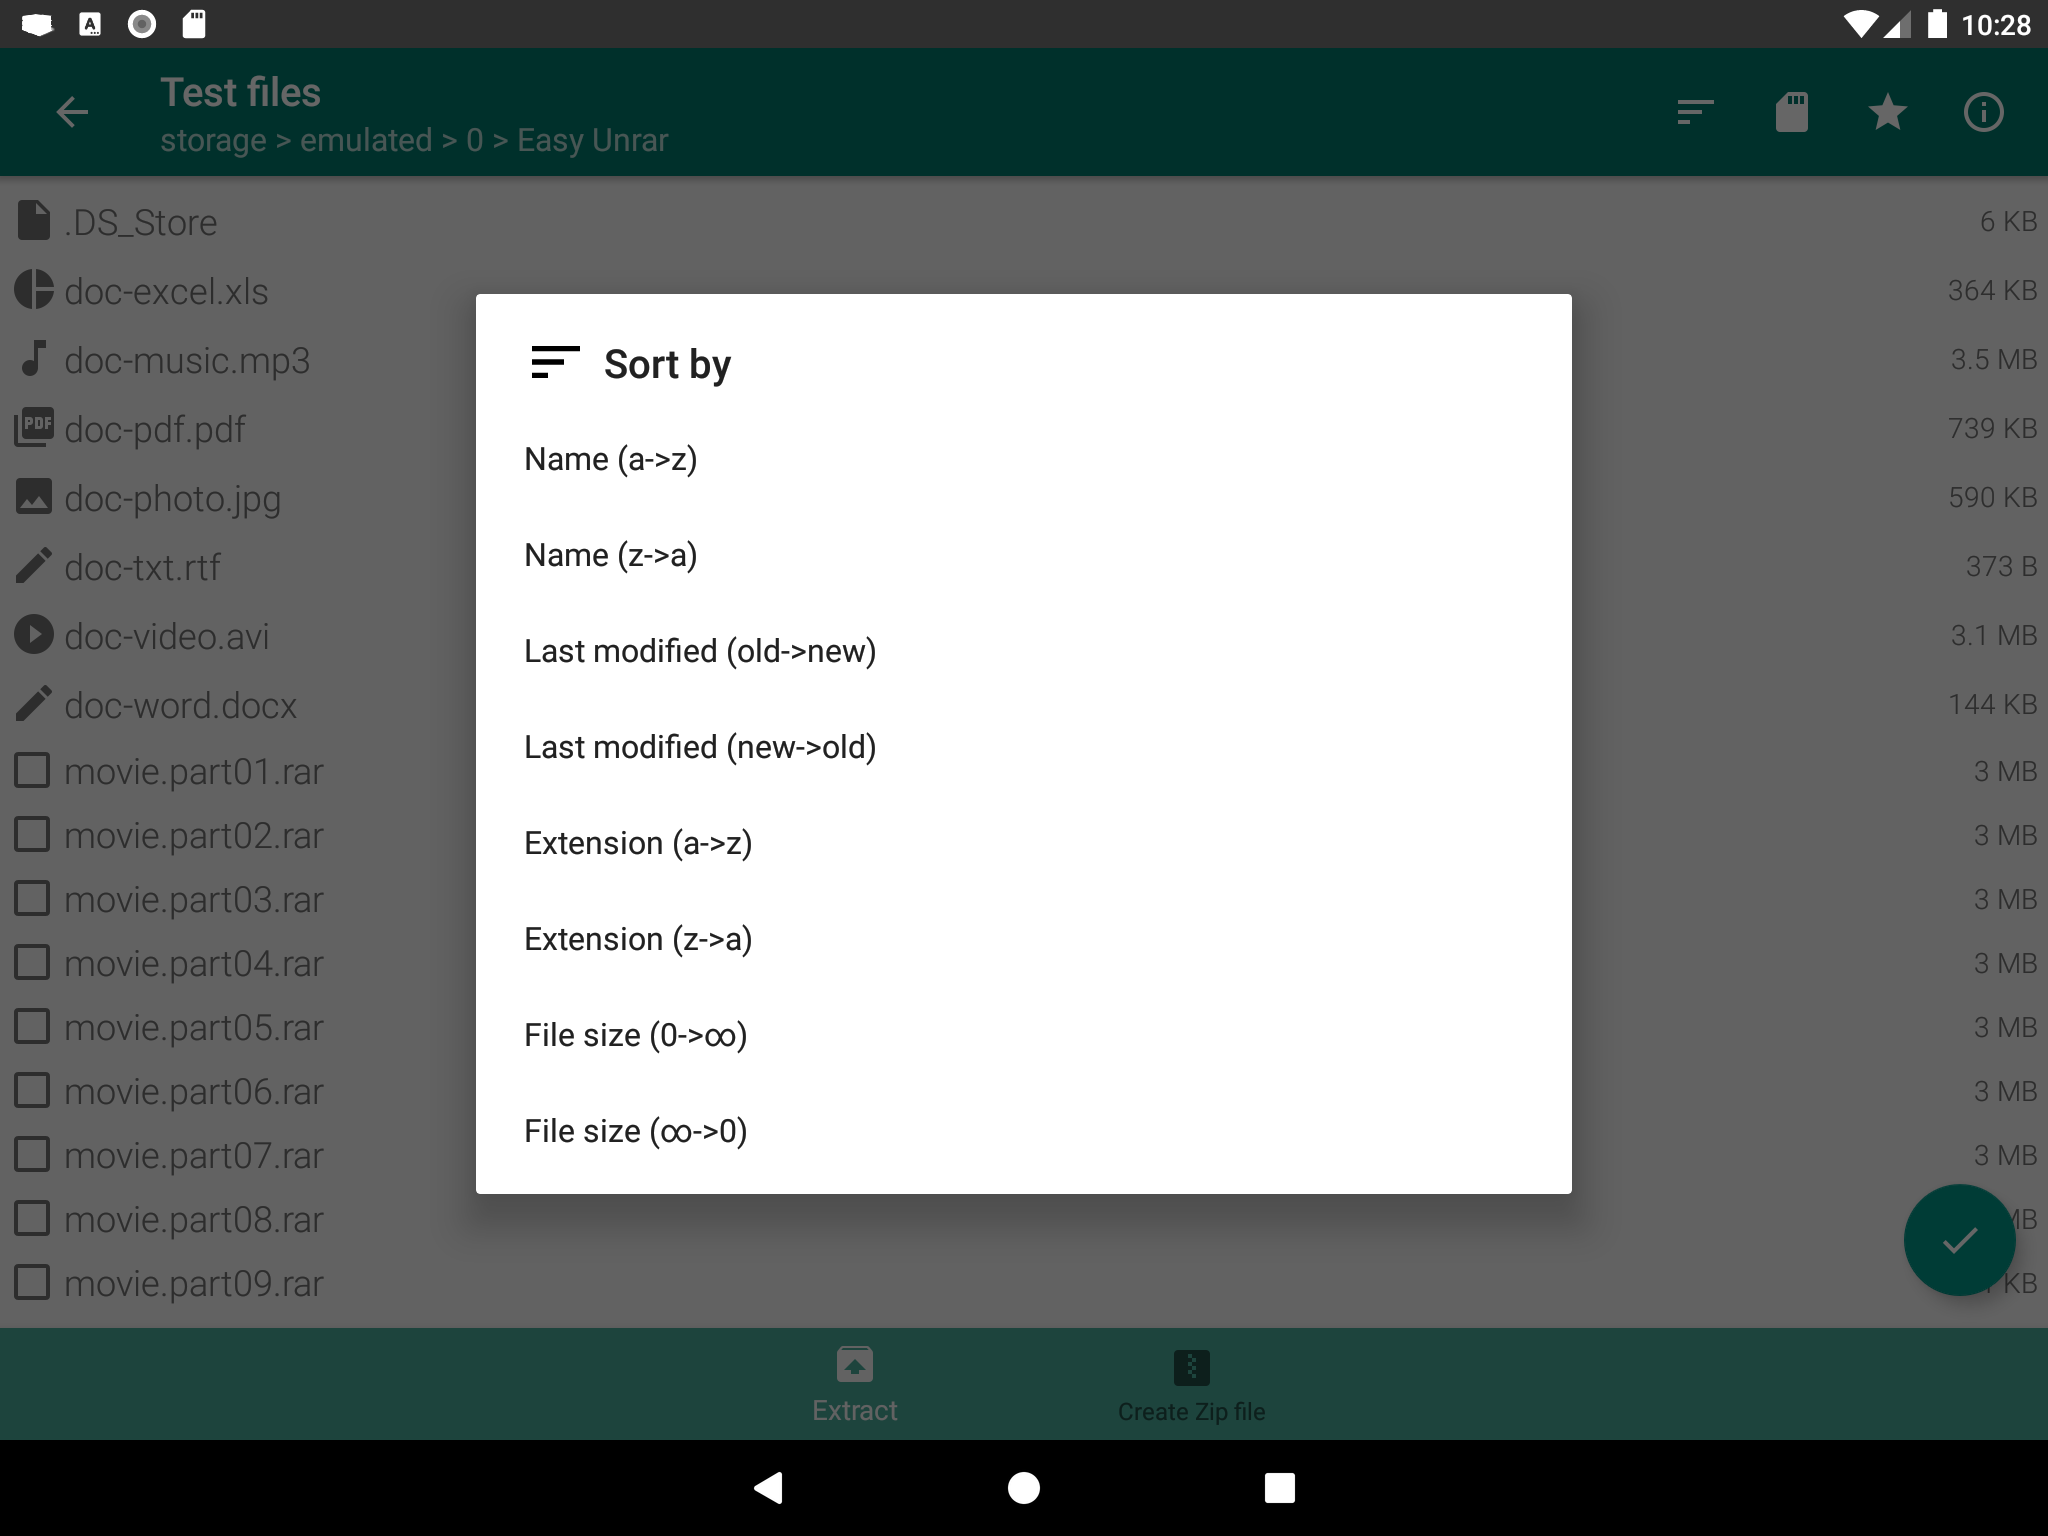2048x1536 pixels.
Task: Check the box for movie.part03.rar
Action: (x=33, y=899)
